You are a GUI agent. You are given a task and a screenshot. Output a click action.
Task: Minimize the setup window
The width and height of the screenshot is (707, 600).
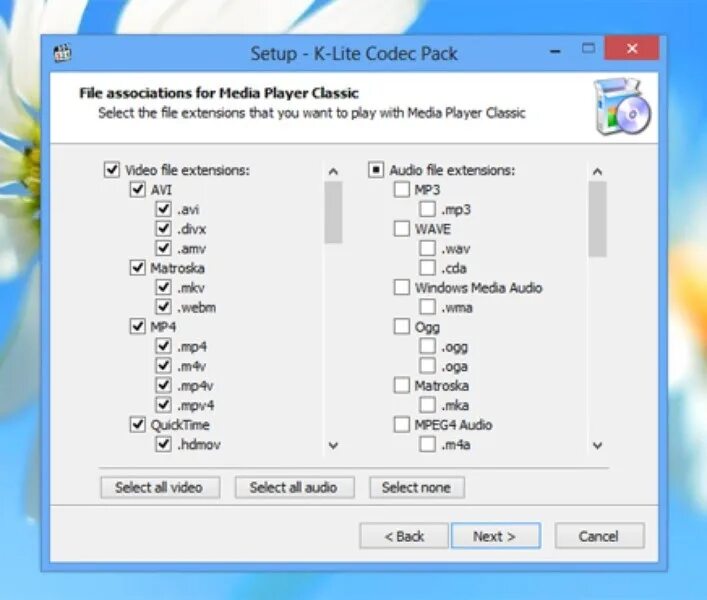coord(555,50)
